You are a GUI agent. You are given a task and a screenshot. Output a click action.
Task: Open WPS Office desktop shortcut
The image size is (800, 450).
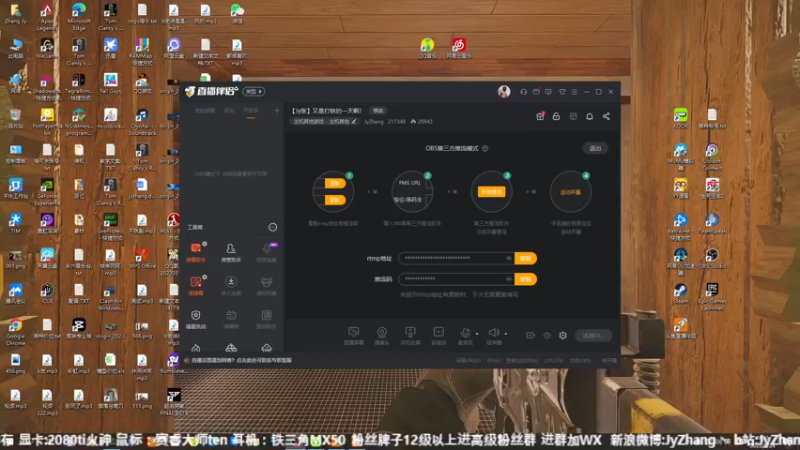[142, 258]
